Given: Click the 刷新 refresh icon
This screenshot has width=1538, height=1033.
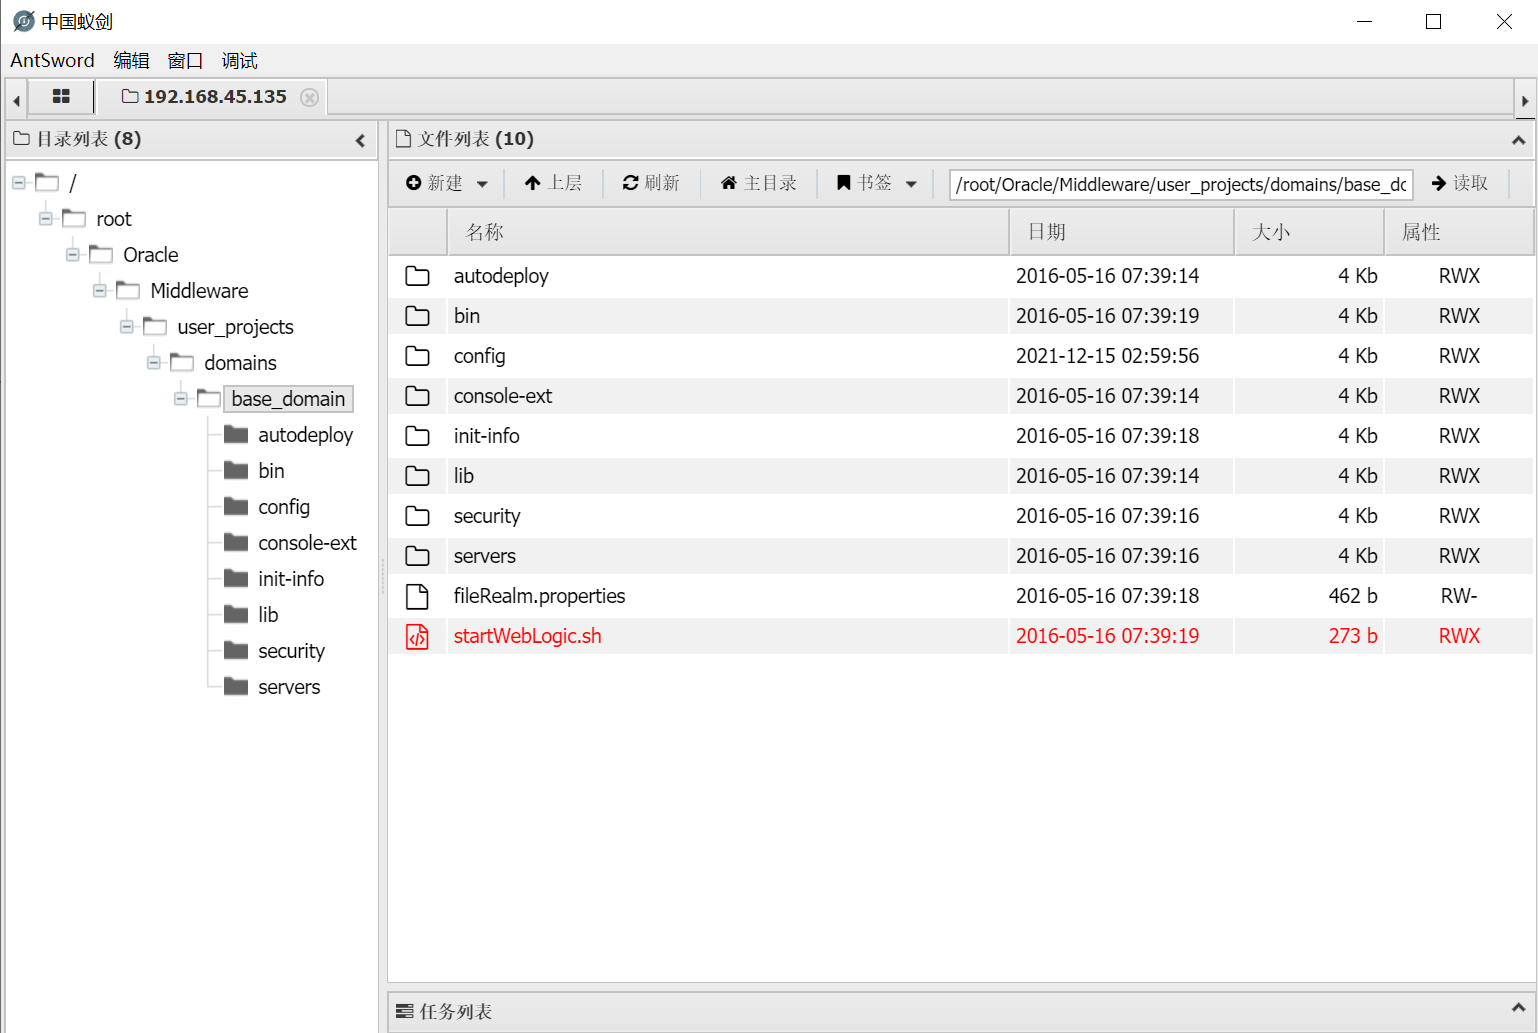Looking at the screenshot, I should [x=631, y=182].
